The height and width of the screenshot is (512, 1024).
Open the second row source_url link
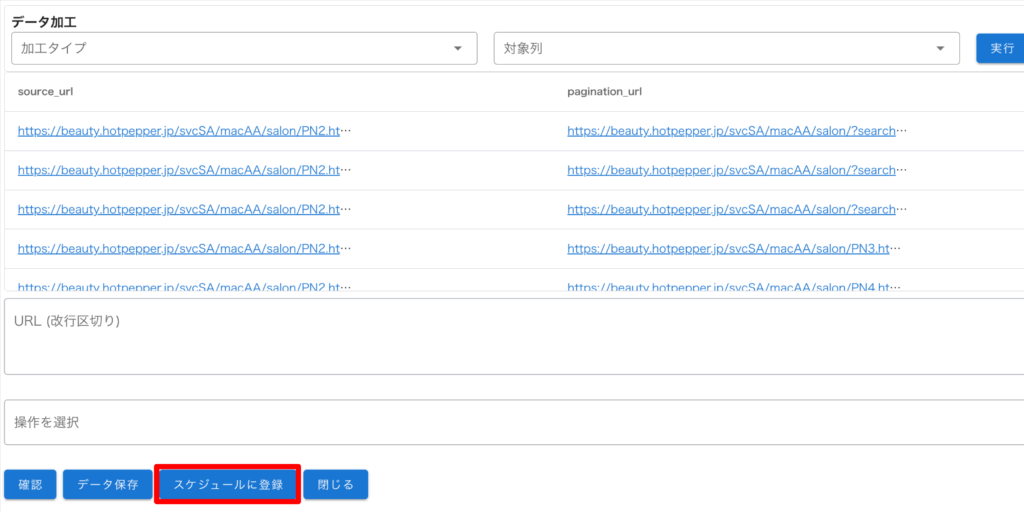pos(184,170)
